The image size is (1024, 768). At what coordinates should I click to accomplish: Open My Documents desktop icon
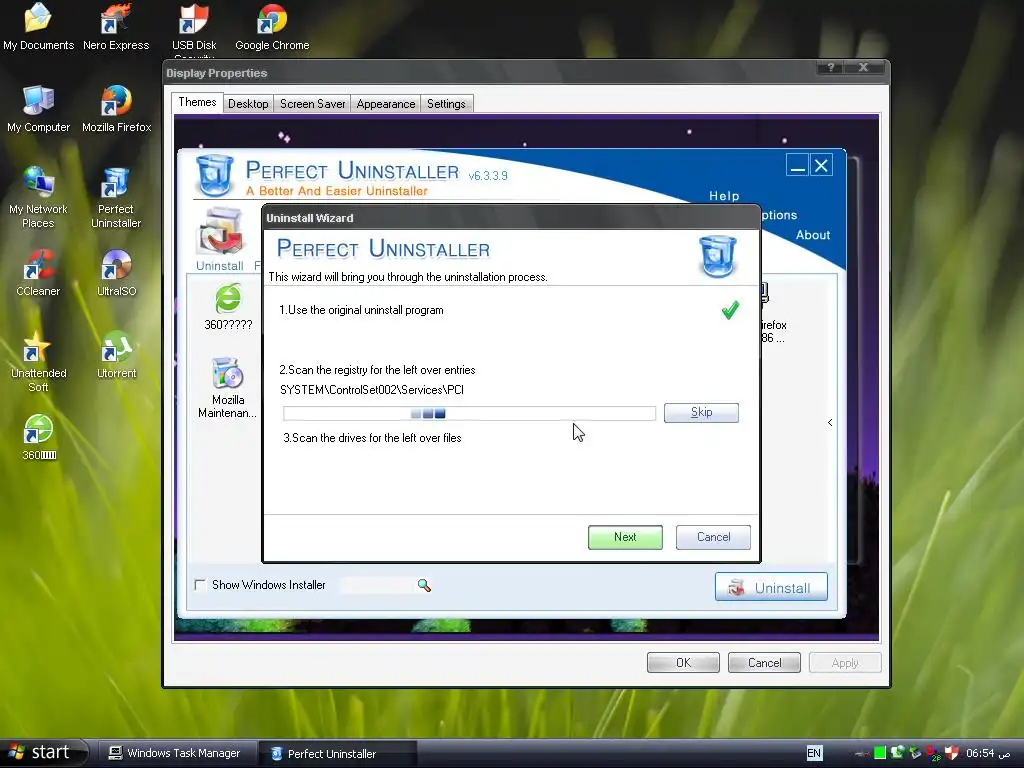point(38,26)
